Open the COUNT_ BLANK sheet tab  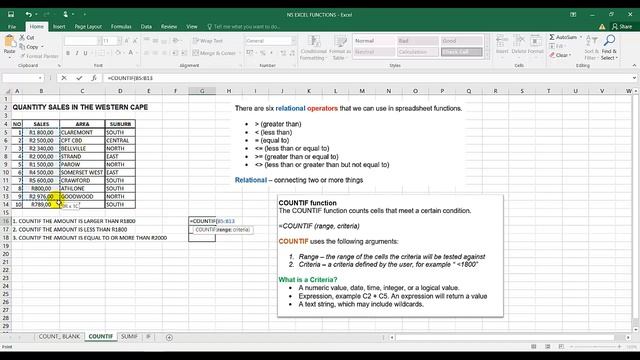pyautogui.click(x=60, y=337)
